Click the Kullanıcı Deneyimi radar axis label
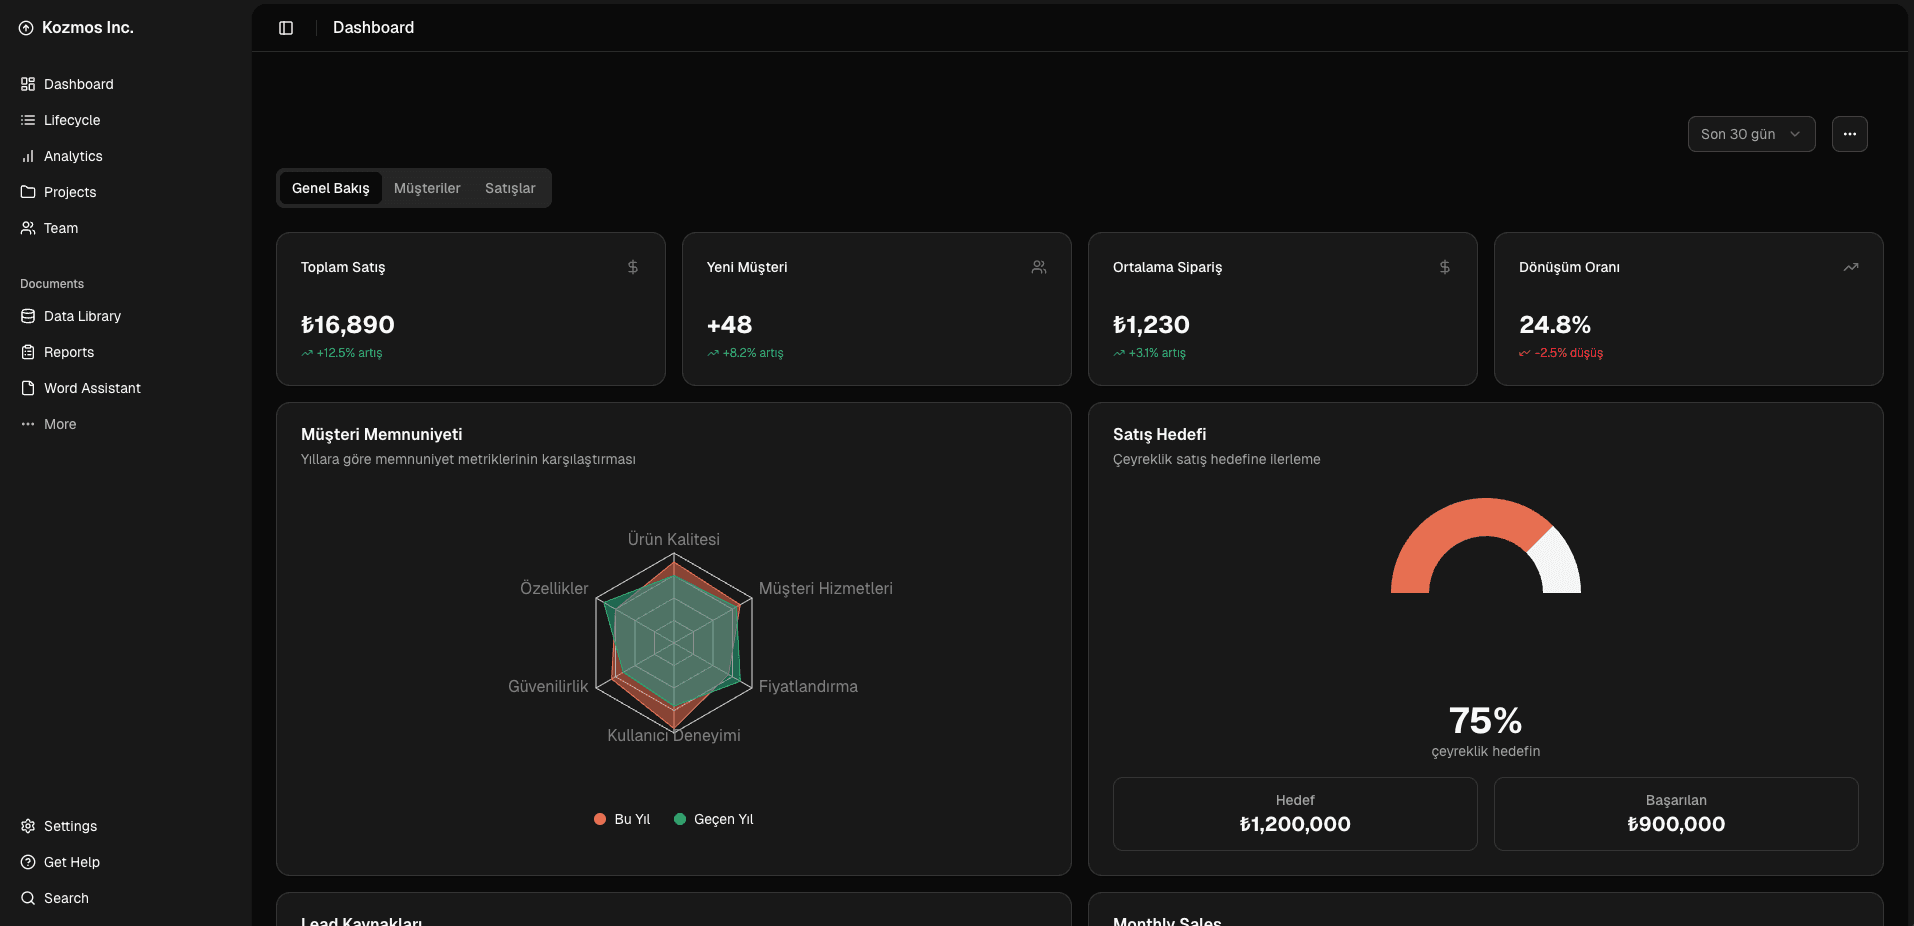Viewport: 1914px width, 926px height. point(674,735)
